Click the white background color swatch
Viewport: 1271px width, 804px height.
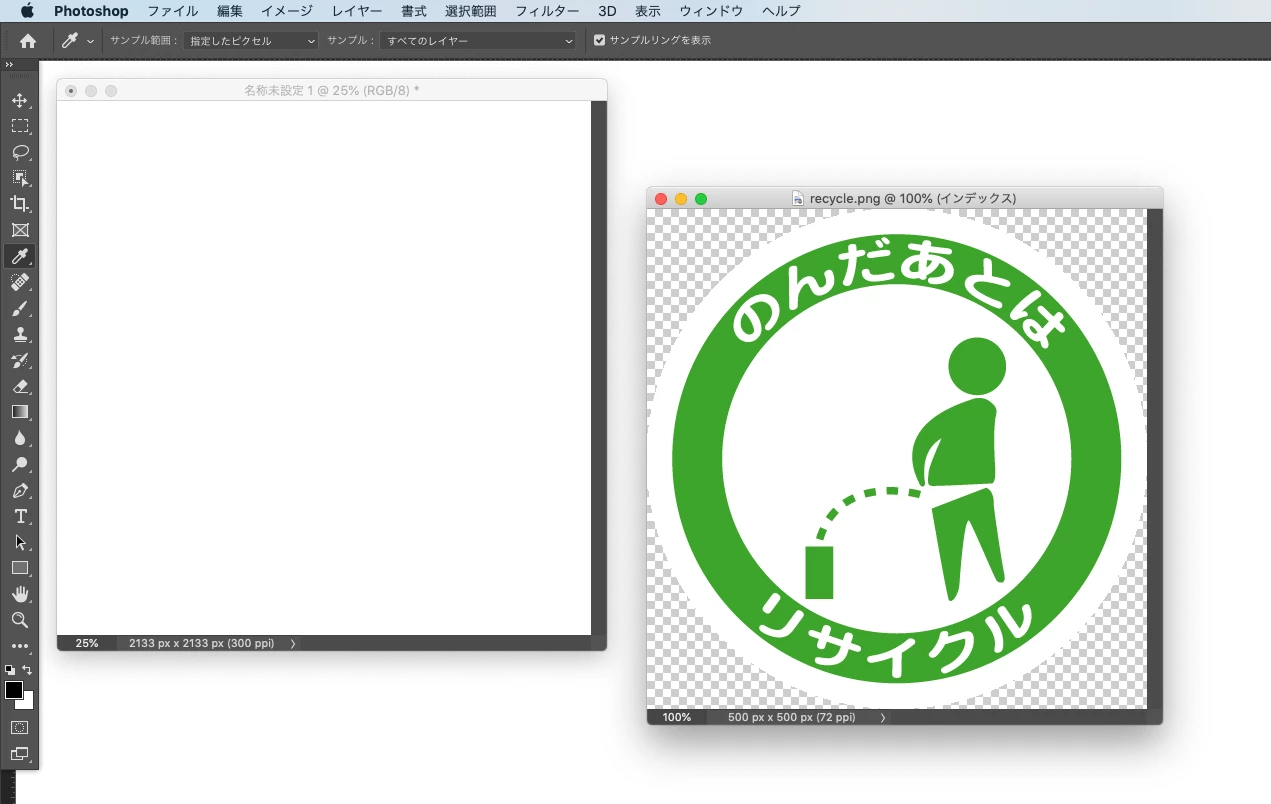point(28,704)
